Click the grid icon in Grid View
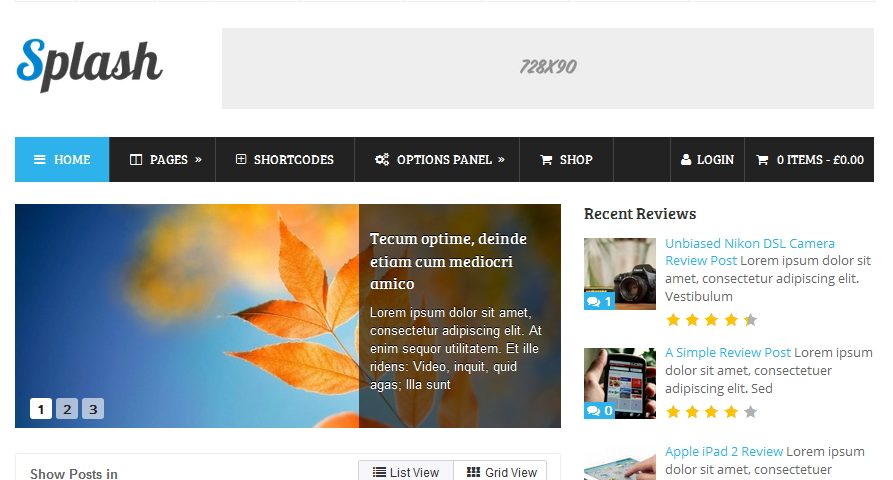This screenshot has width=893, height=480. [473, 472]
